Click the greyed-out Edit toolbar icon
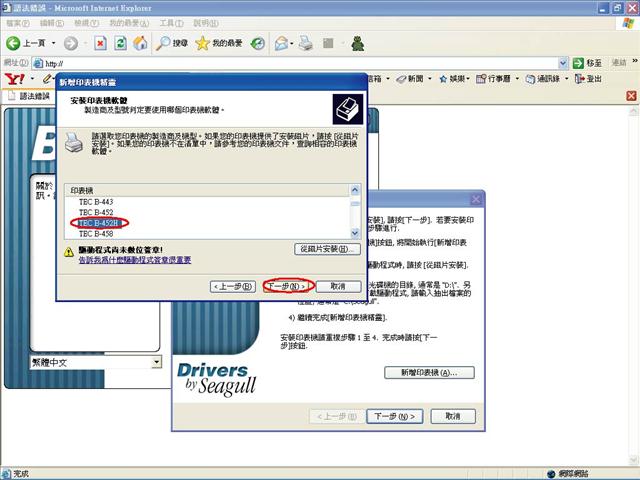 click(328, 43)
